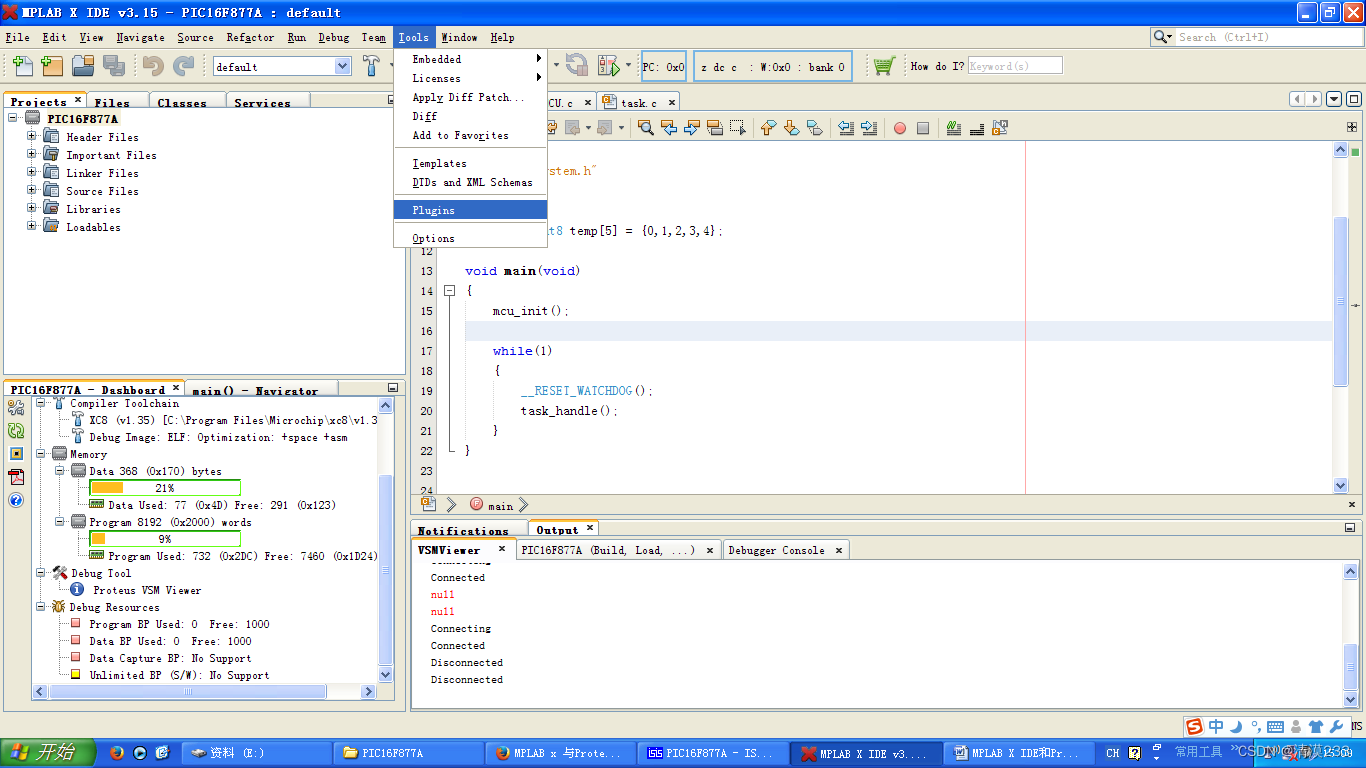Open the Embedded submenu in Tools menu

click(471, 59)
